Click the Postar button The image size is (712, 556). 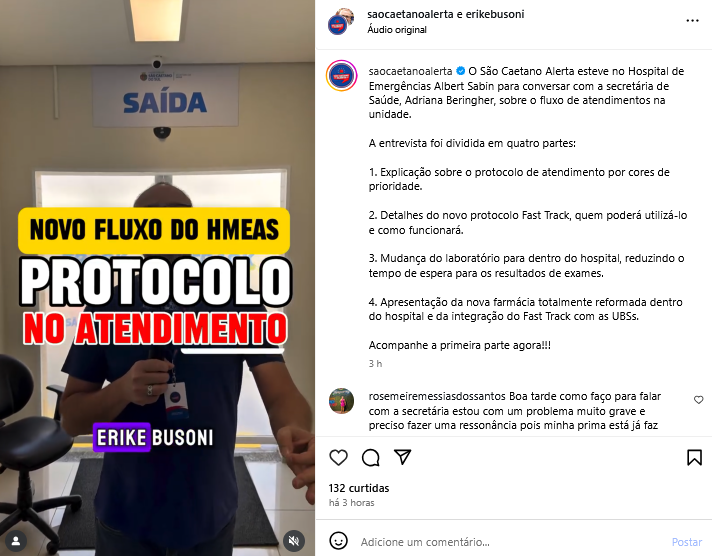[687, 542]
